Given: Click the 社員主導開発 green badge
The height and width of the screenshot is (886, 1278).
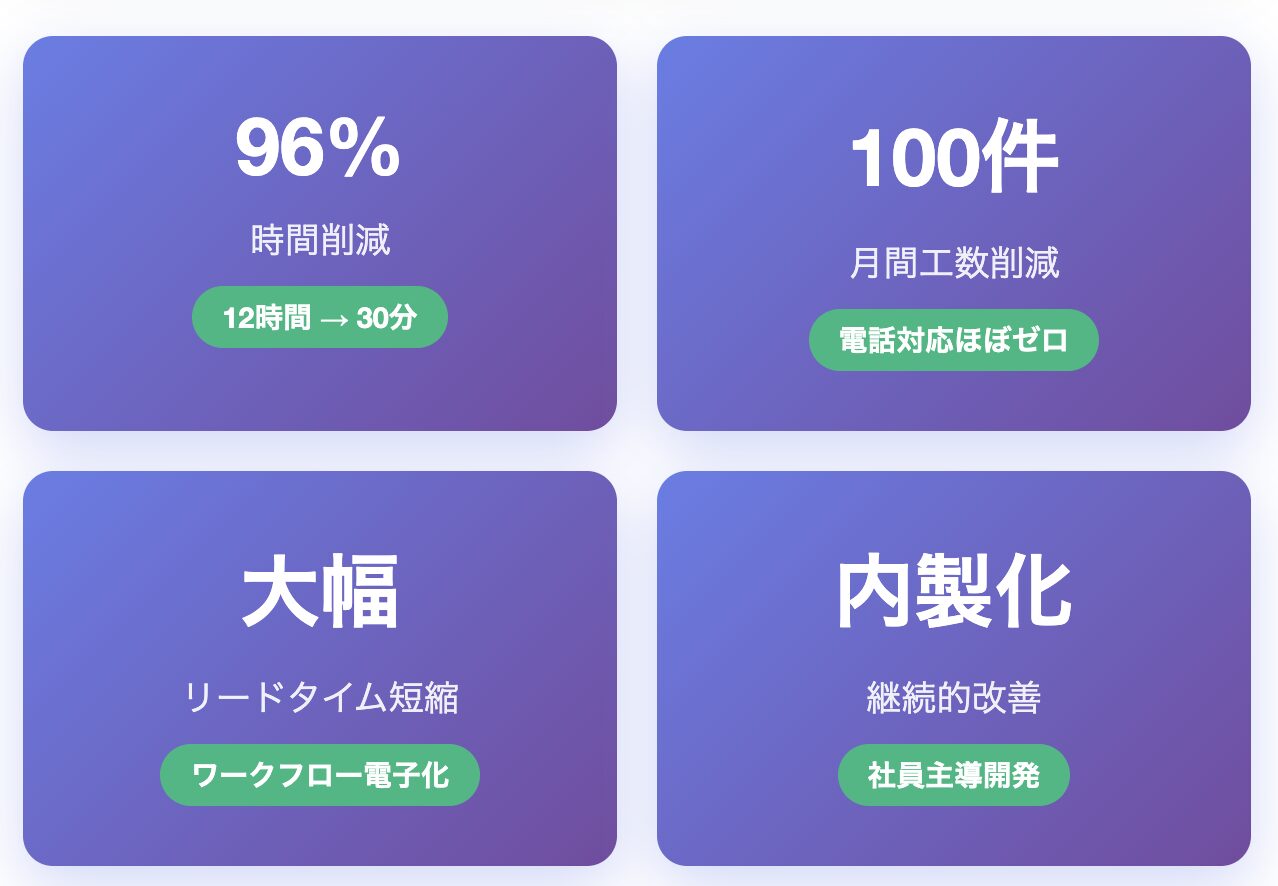Looking at the screenshot, I should [x=954, y=775].
